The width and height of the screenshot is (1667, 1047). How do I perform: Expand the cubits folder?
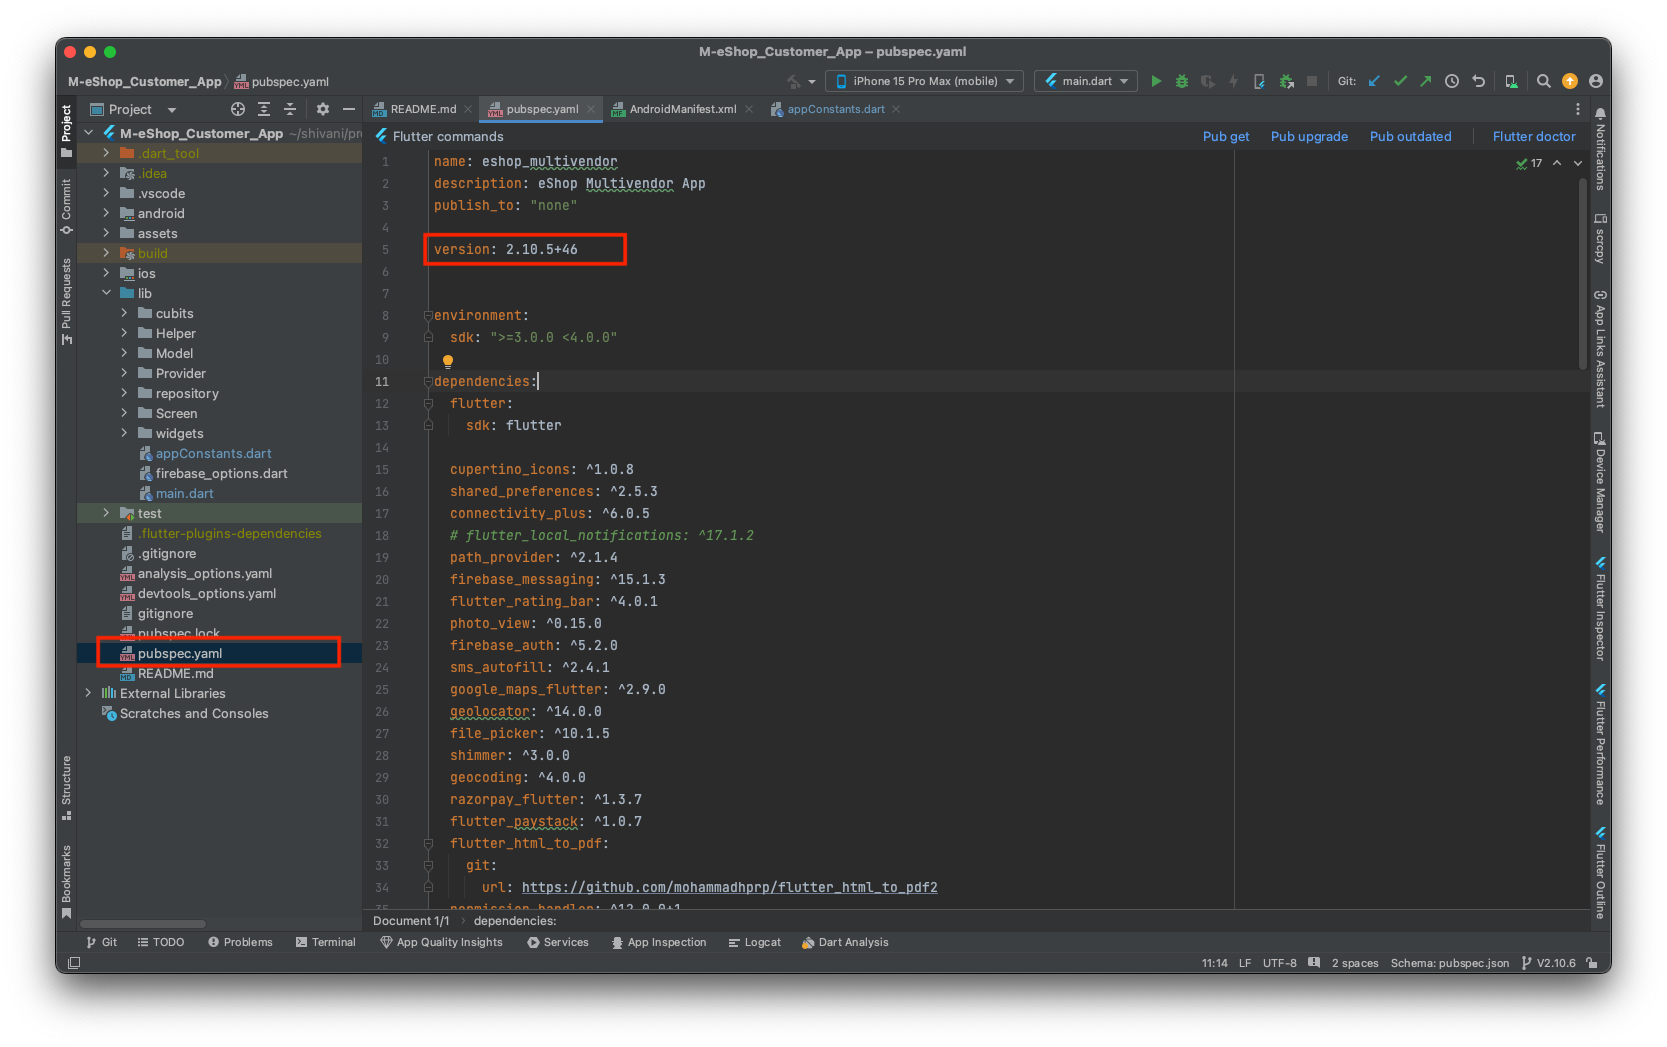click(124, 313)
